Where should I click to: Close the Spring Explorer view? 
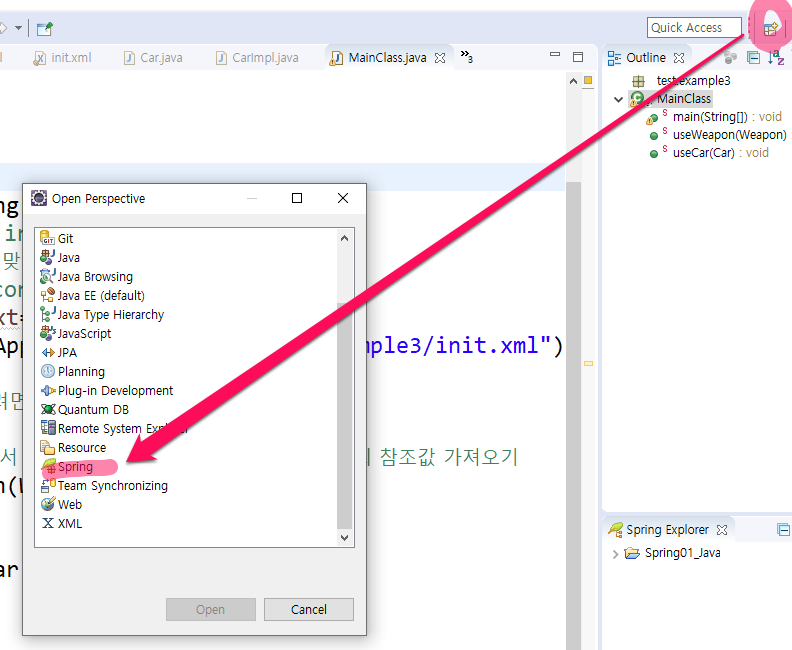pyautogui.click(x=722, y=530)
